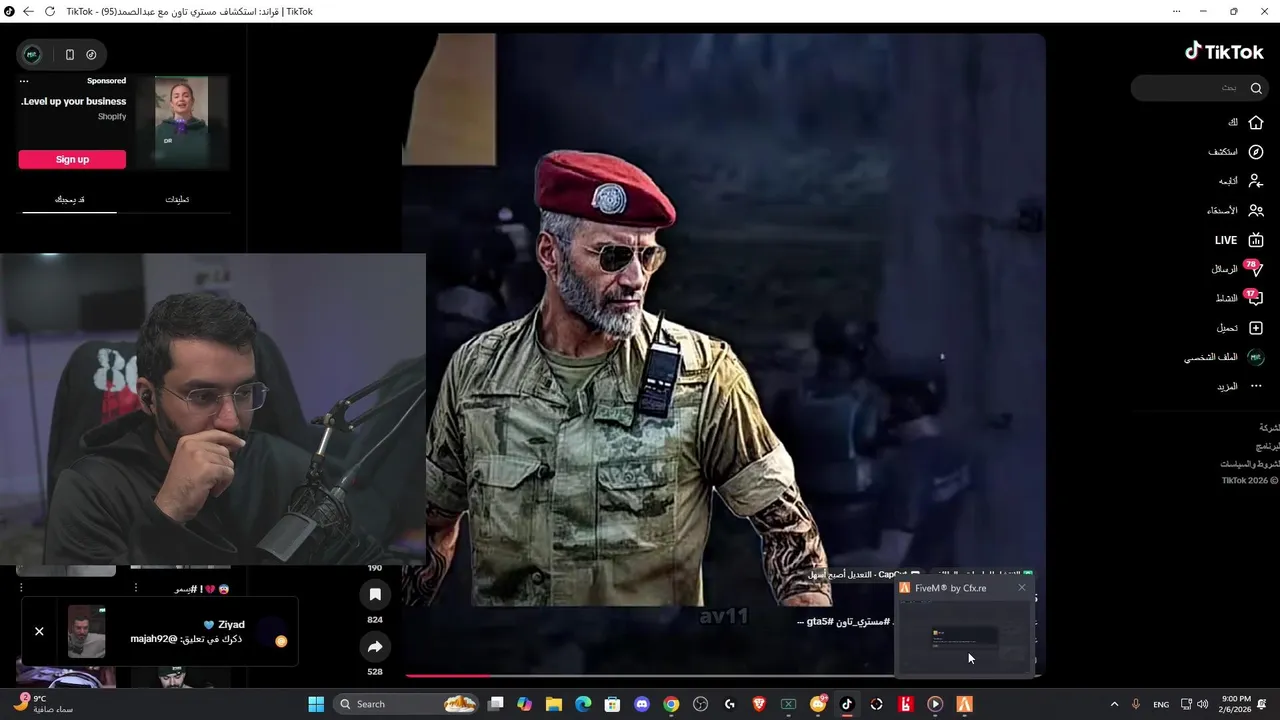Screen dimensions: 1280x720
Task: Open Activity (النشاط) with 17 badge
Action: 1256,298
